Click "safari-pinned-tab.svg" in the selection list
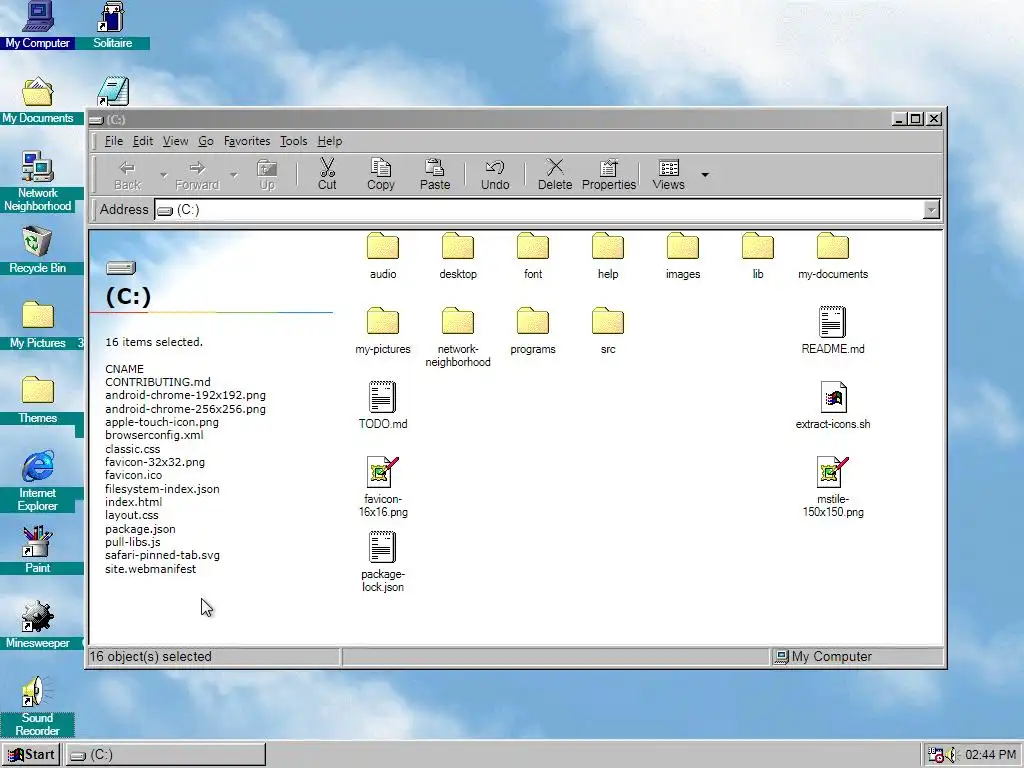Viewport: 1024px width, 768px height. [162, 555]
